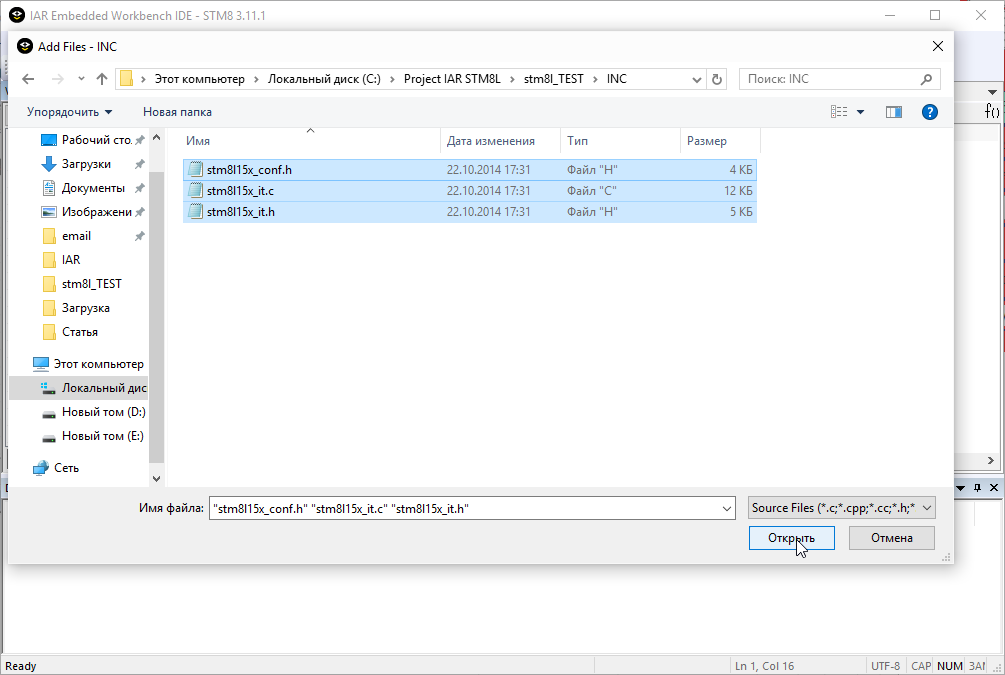Click the stm8l15x_it.c file icon
Viewport: 1005px width, 675px height.
click(x=195, y=191)
